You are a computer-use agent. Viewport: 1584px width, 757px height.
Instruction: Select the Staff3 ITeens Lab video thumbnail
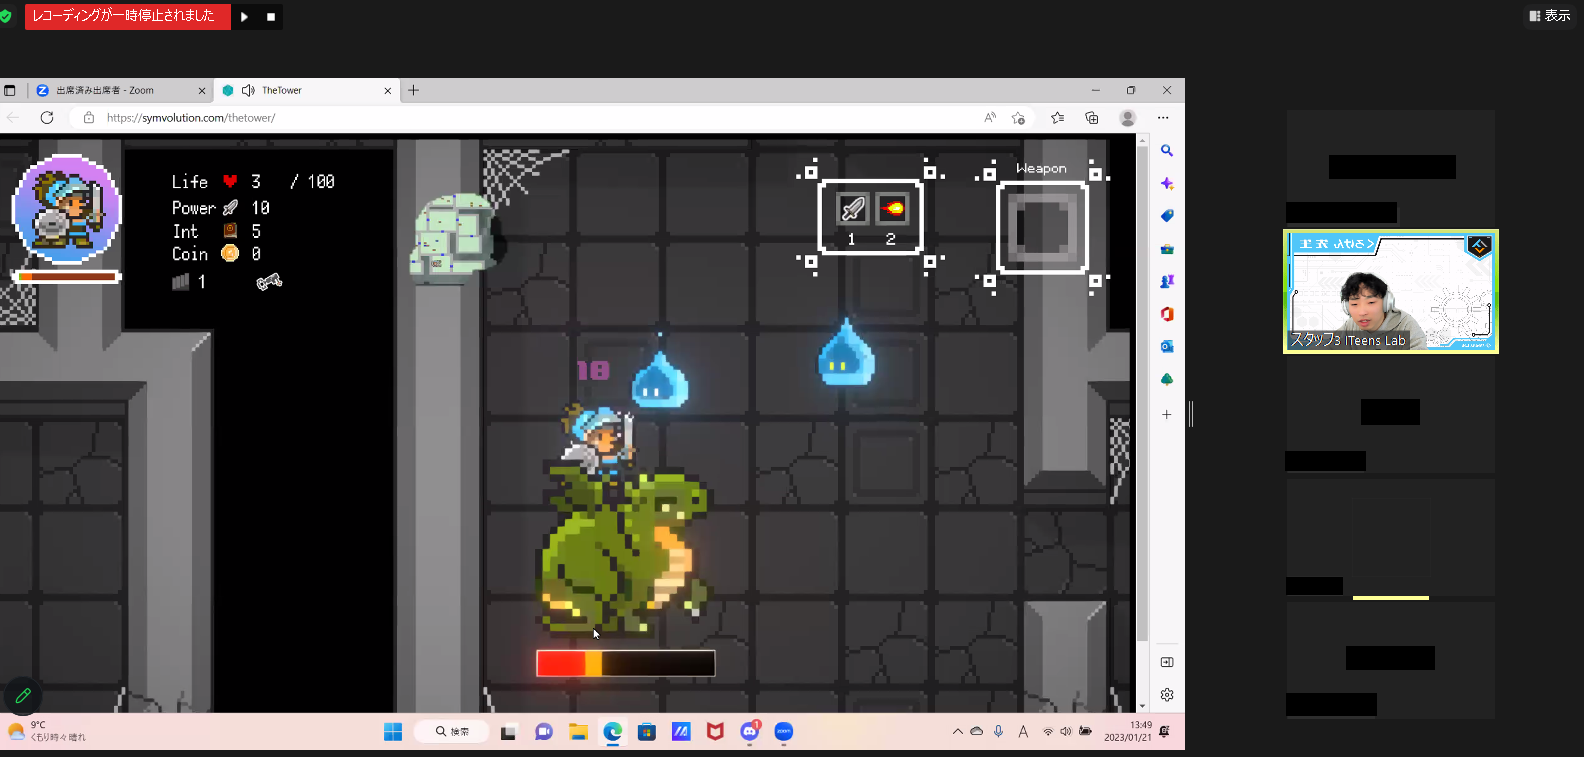click(x=1391, y=292)
